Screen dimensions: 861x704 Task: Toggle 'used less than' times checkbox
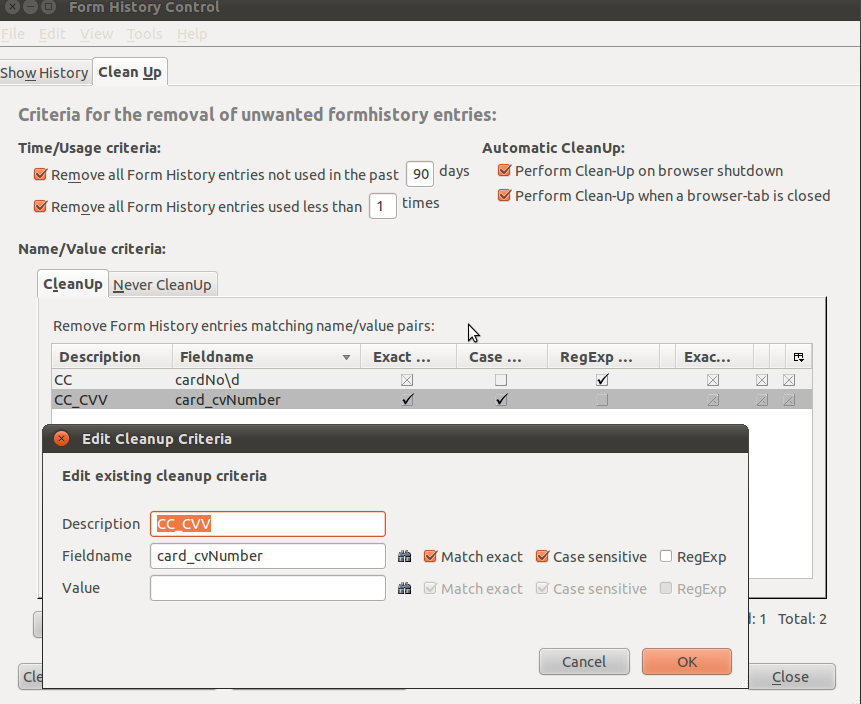[x=40, y=206]
